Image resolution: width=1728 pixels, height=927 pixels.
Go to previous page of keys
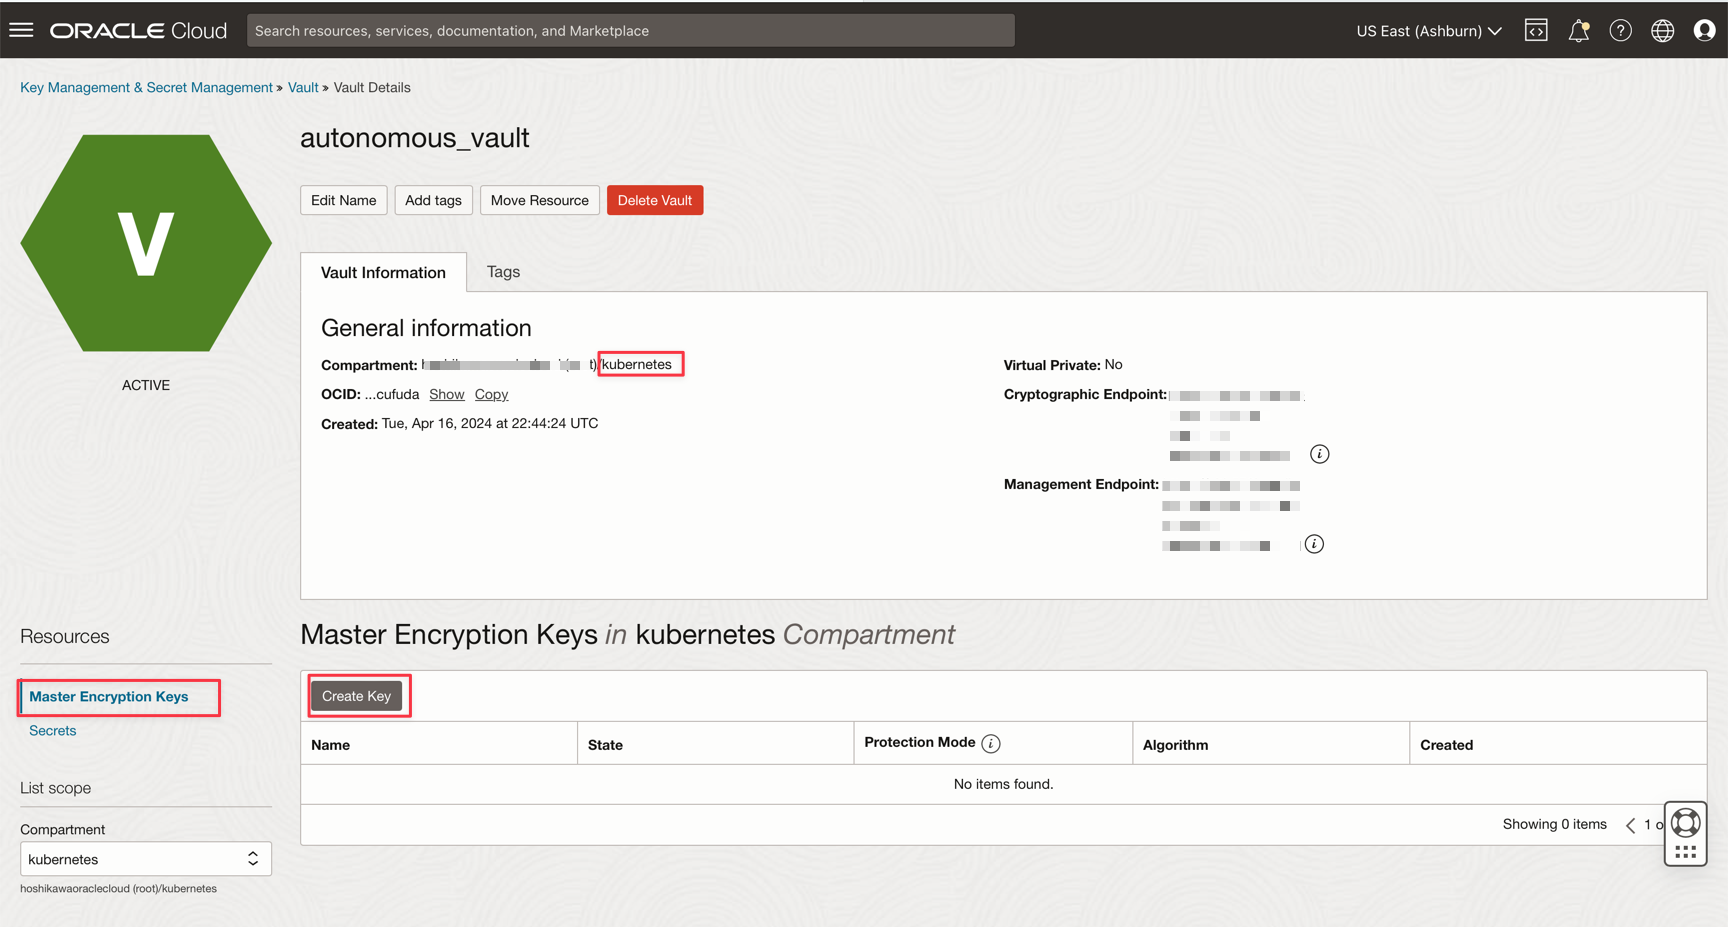(x=1631, y=825)
